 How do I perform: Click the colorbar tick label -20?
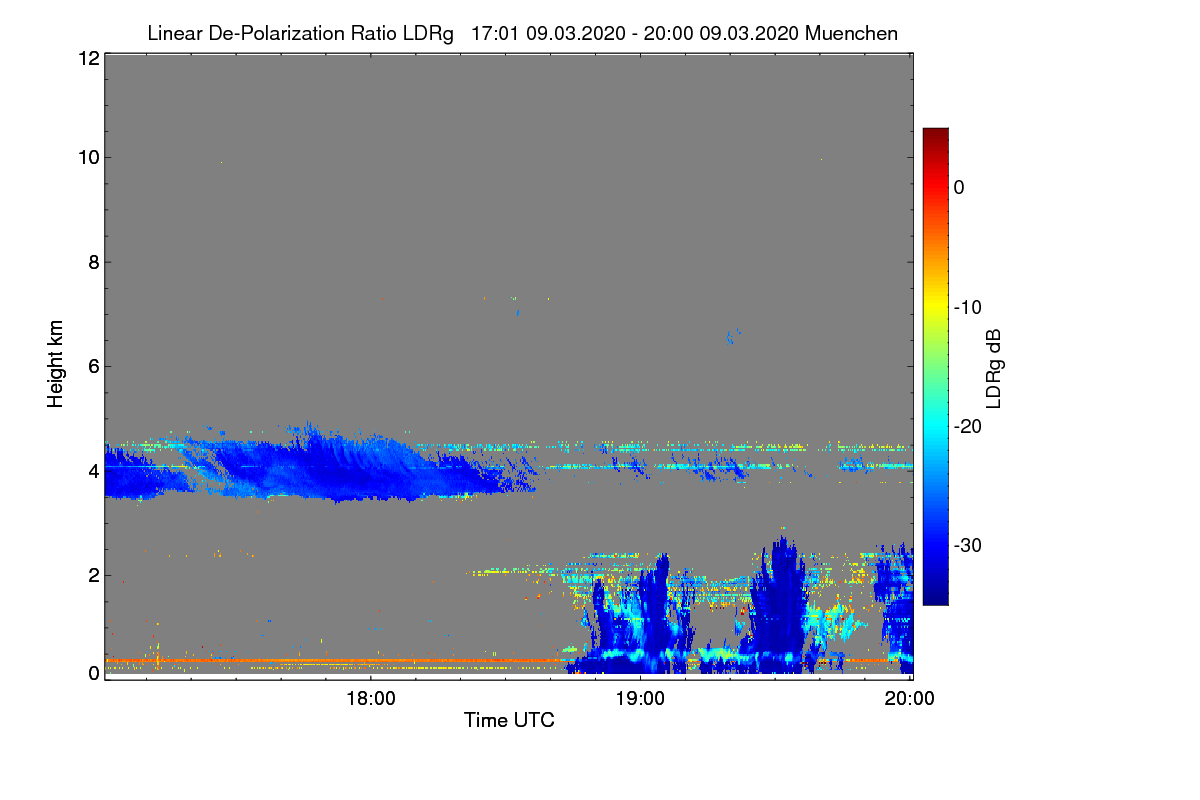(x=967, y=426)
